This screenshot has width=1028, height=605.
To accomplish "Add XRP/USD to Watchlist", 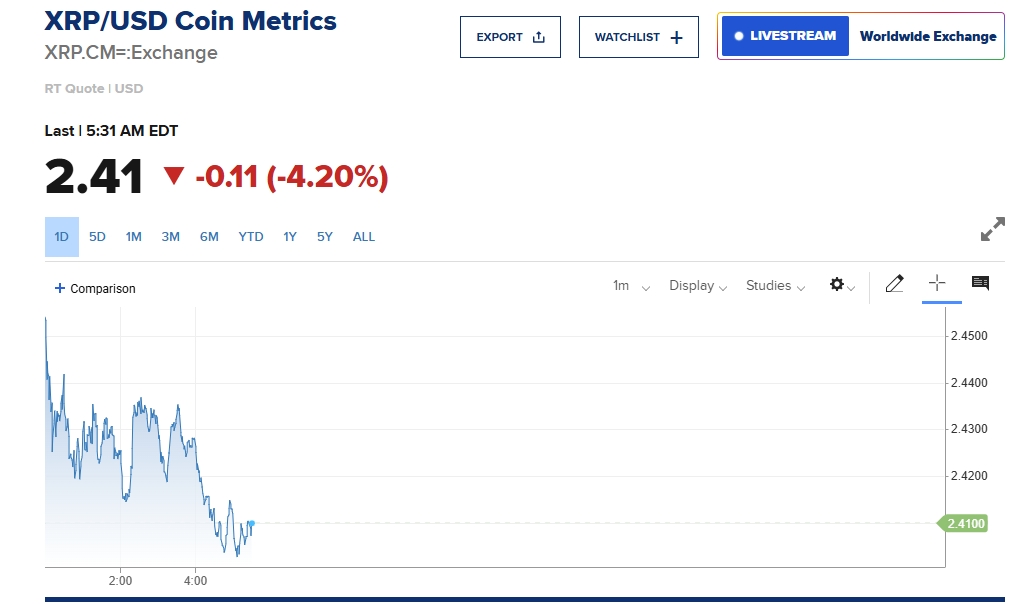I will point(638,37).
